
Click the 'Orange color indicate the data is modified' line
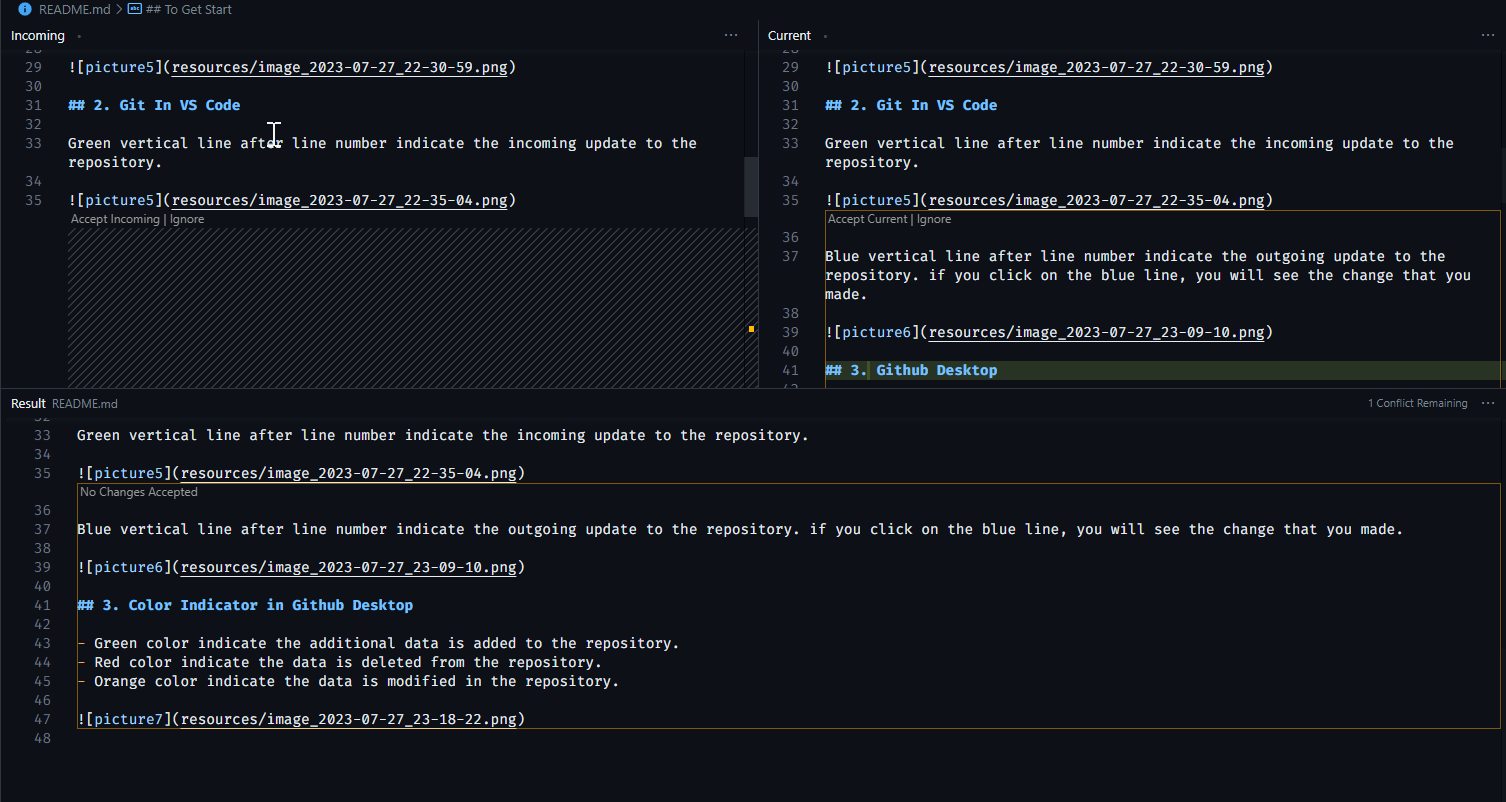point(348,681)
